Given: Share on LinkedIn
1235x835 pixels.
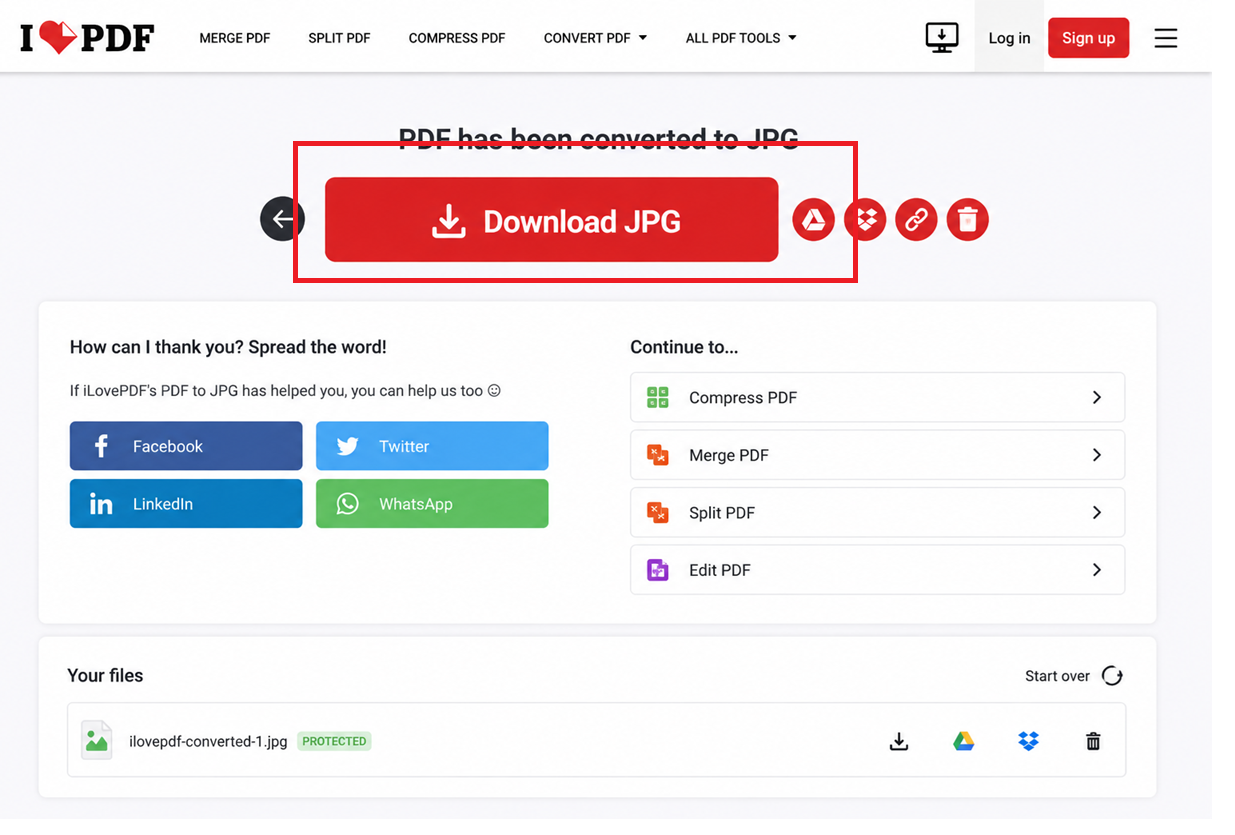Looking at the screenshot, I should tap(186, 504).
